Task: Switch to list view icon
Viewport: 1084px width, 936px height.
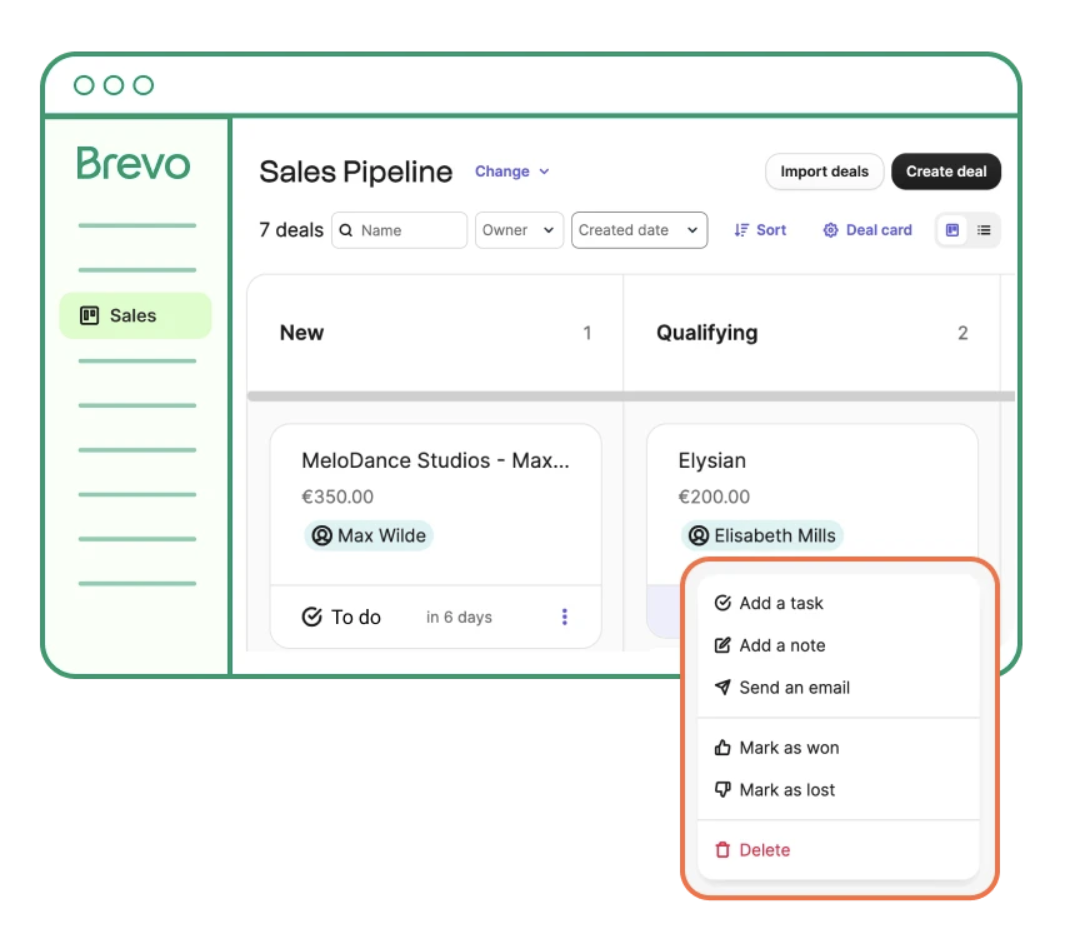Action: (x=983, y=230)
